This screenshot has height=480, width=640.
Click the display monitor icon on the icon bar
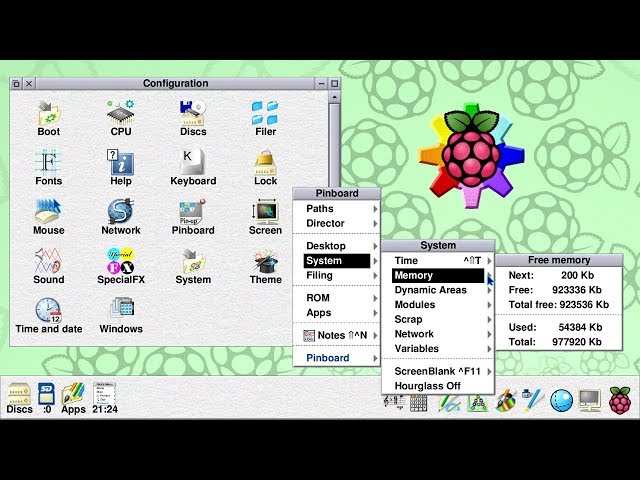coord(590,400)
